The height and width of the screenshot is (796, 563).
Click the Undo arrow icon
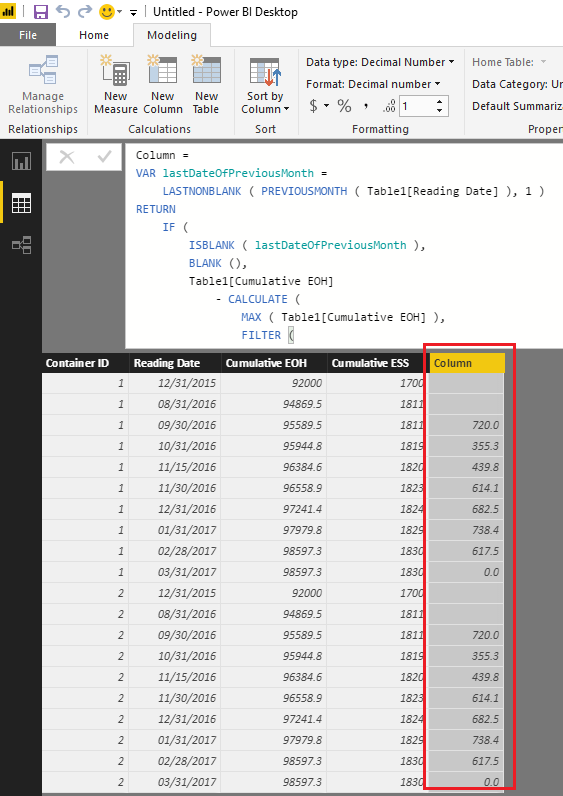click(x=63, y=11)
